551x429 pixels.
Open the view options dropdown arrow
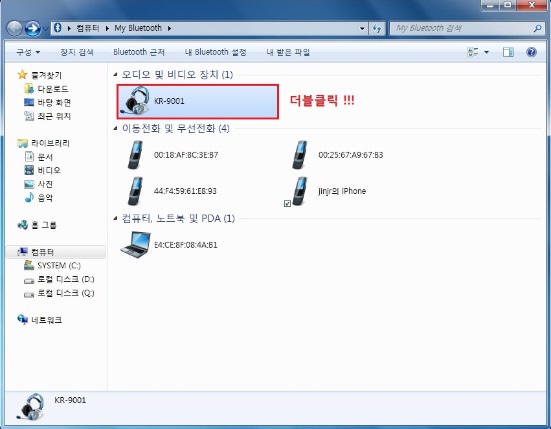coord(487,52)
